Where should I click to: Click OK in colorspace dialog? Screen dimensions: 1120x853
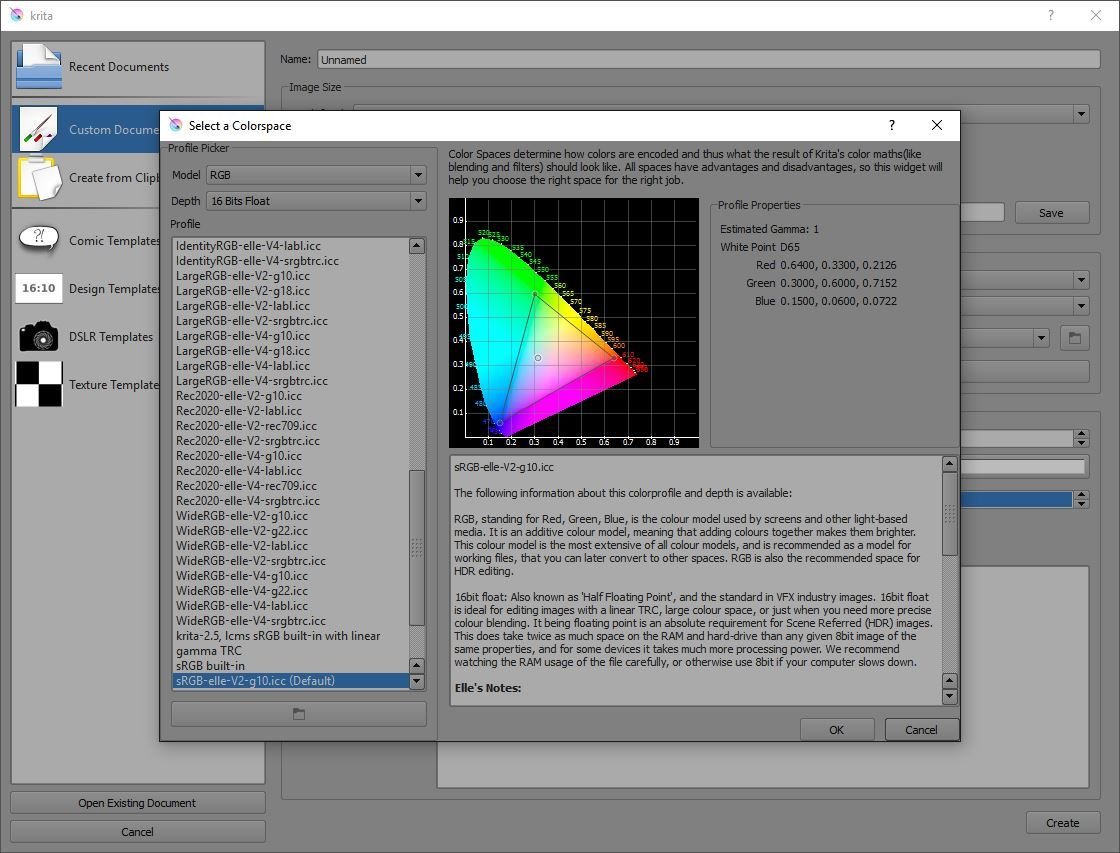(x=836, y=729)
